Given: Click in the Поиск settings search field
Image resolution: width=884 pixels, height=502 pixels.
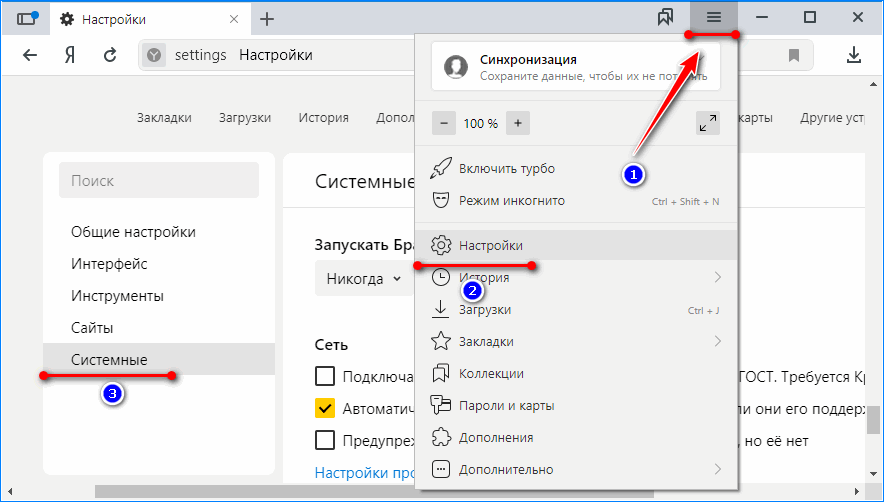Looking at the screenshot, I should (x=159, y=180).
